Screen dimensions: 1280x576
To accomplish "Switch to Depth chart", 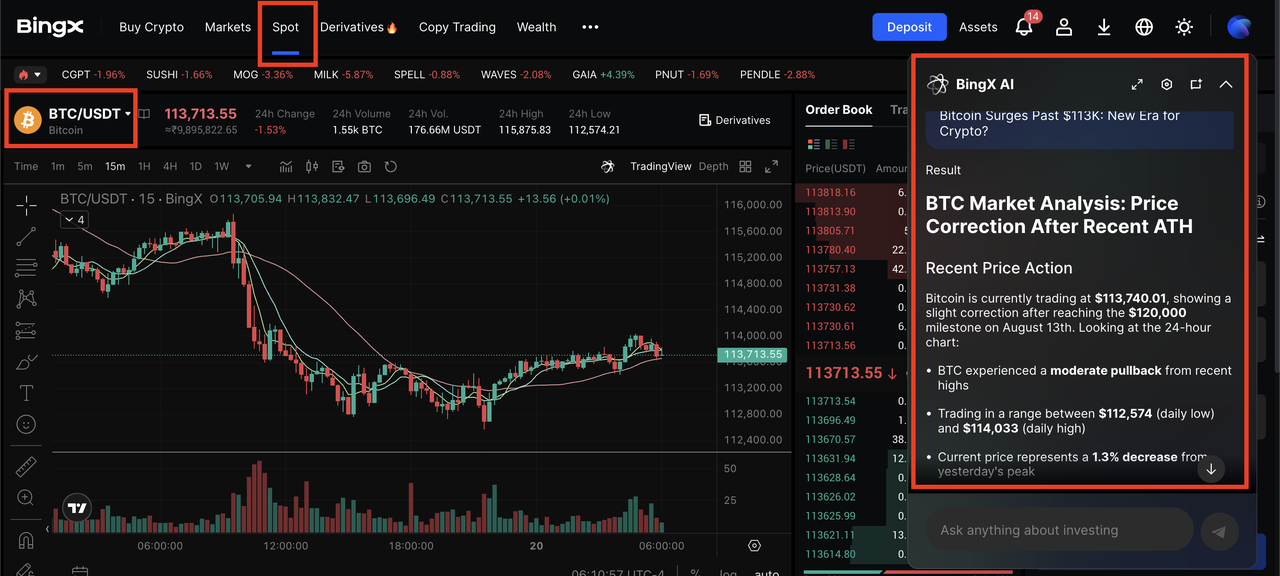I will pos(713,167).
